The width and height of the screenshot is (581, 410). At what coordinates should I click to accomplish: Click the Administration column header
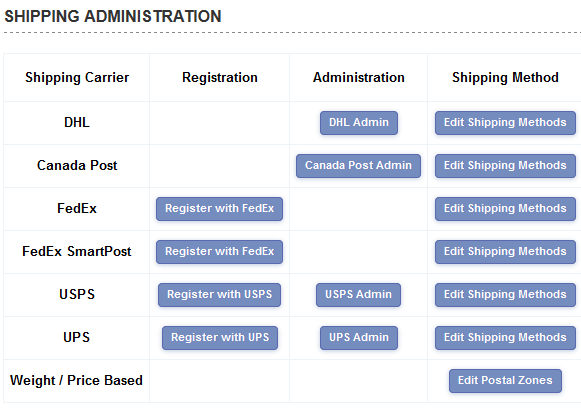pos(359,77)
